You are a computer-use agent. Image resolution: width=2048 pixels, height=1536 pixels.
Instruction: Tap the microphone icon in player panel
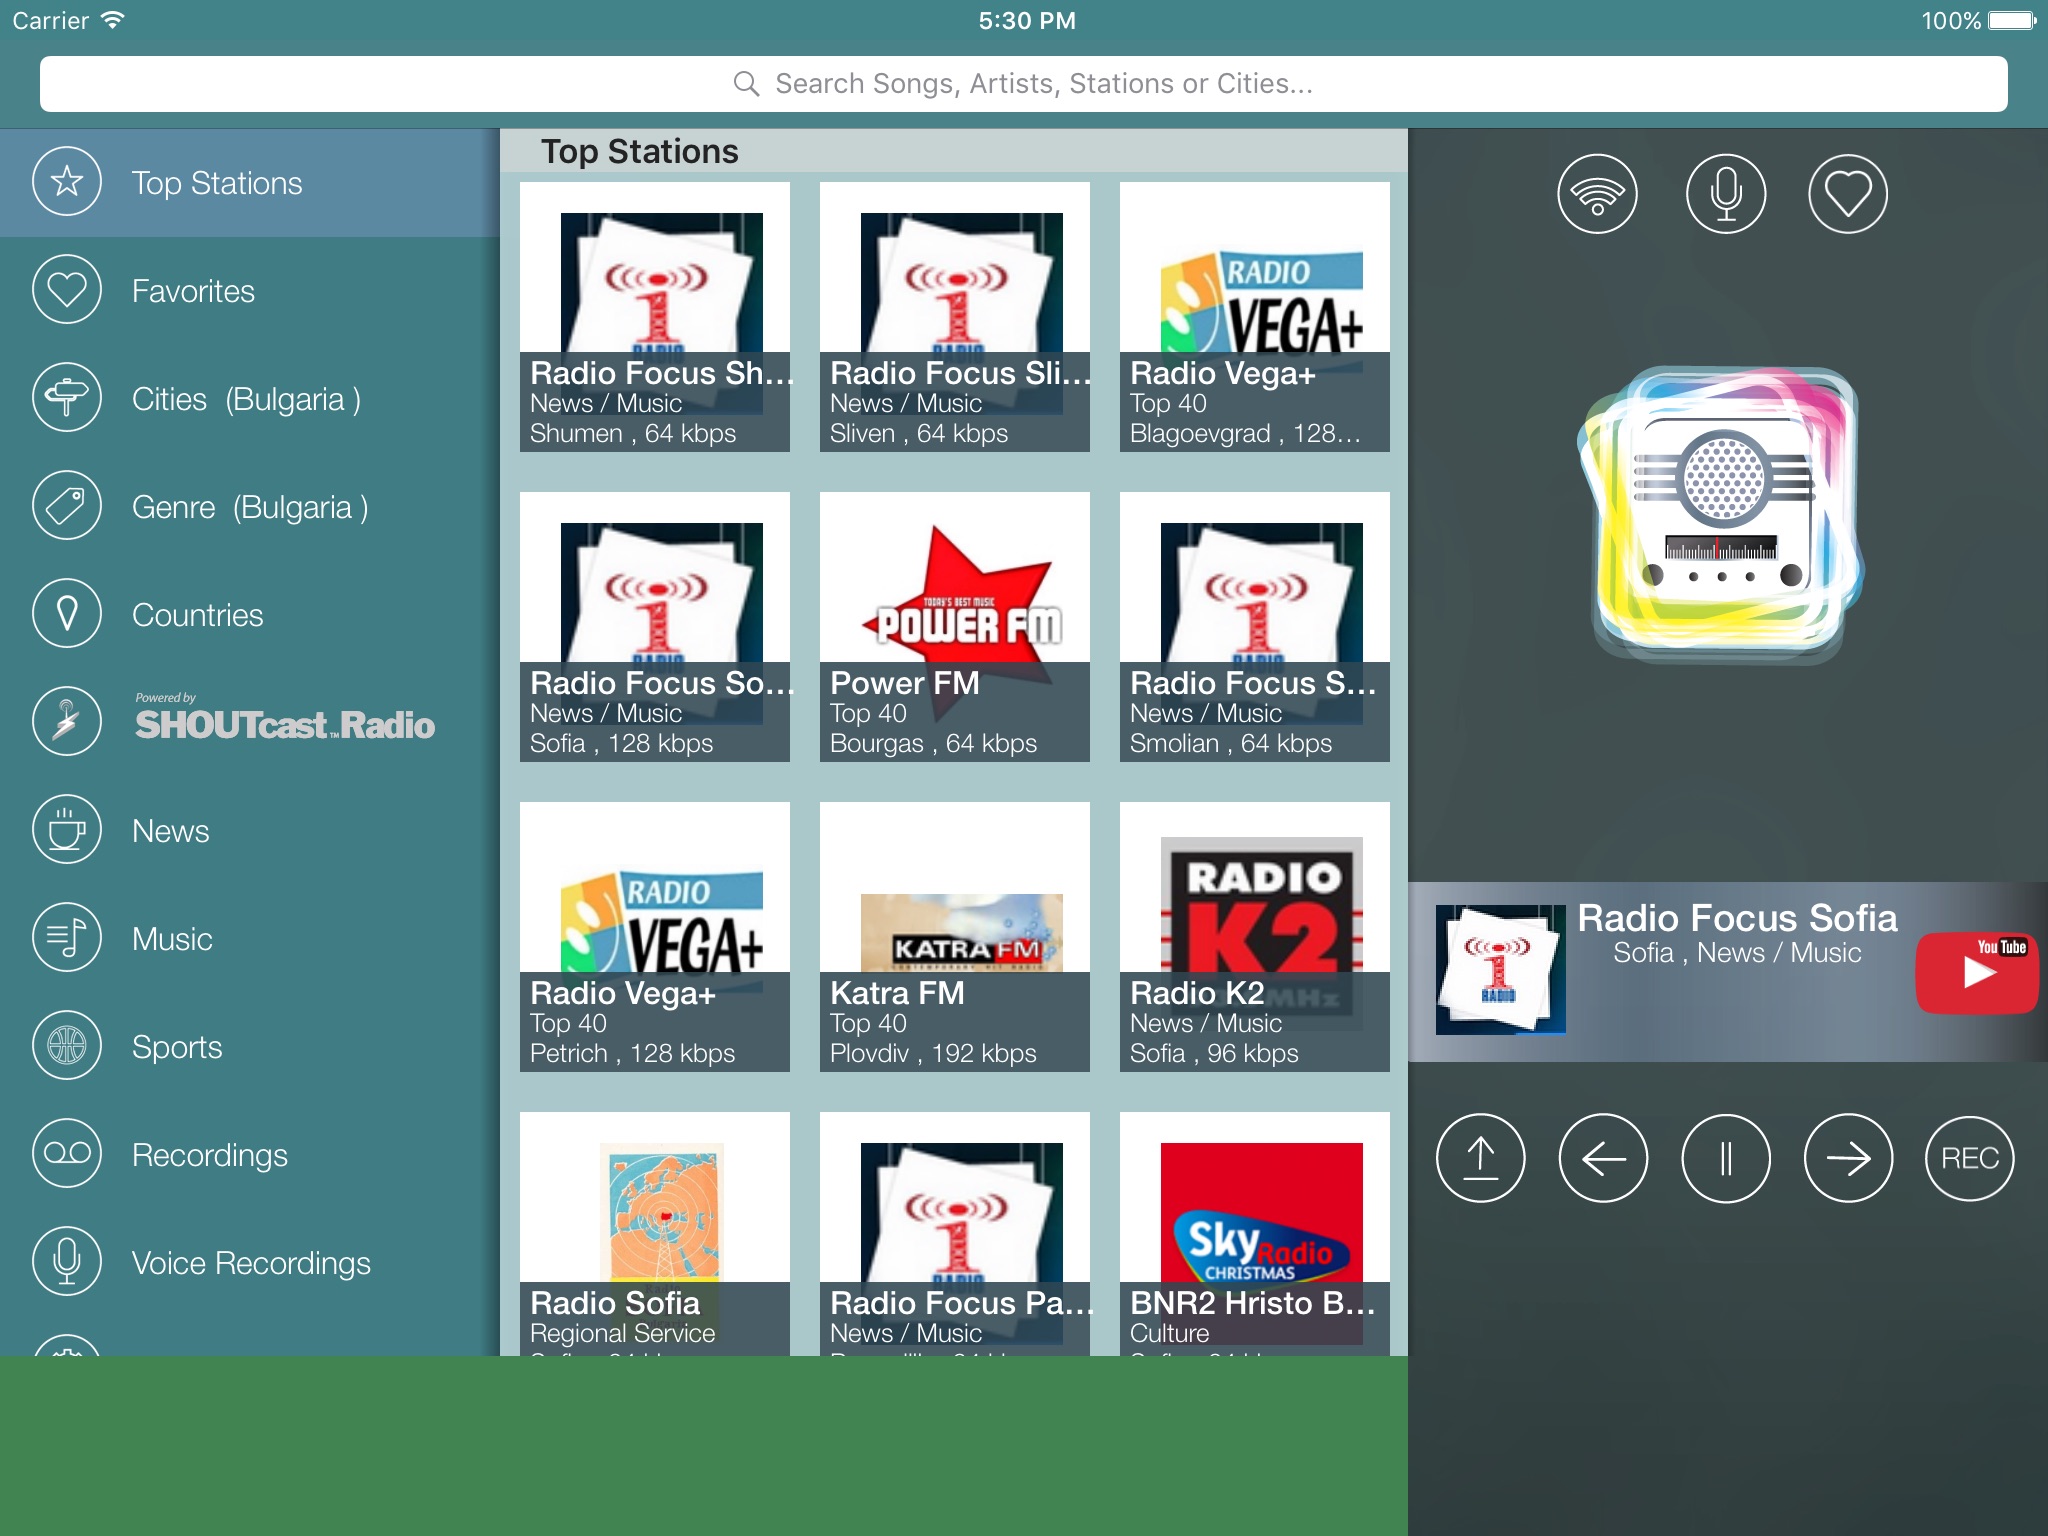click(1725, 194)
